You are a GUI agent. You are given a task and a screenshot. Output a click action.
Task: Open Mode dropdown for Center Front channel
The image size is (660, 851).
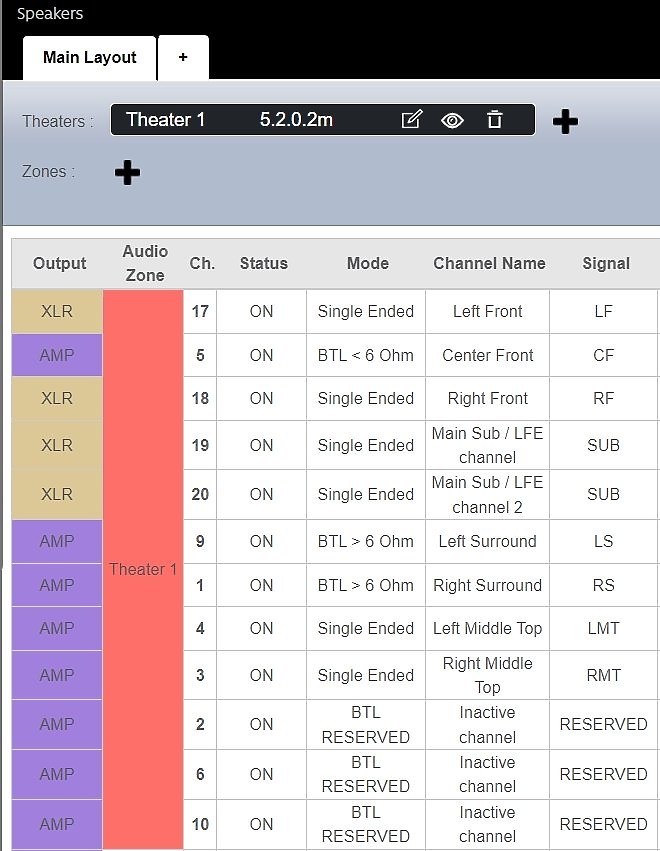[365, 355]
